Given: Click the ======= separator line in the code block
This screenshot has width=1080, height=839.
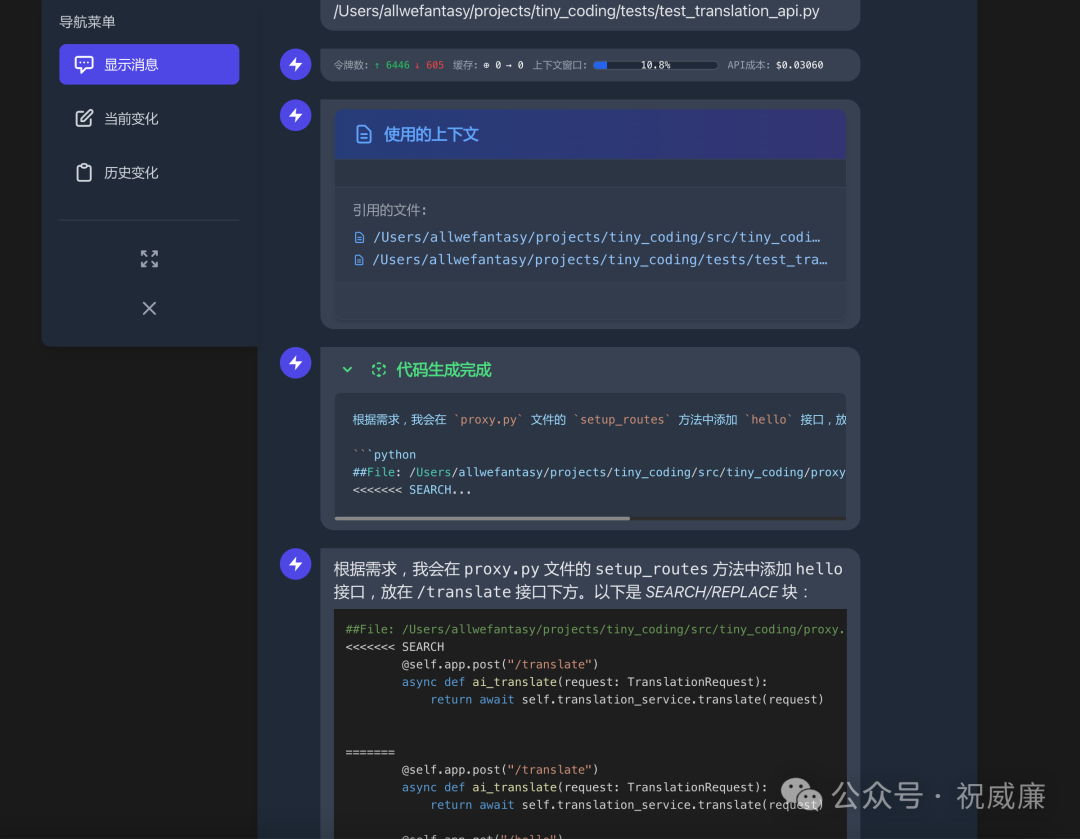Looking at the screenshot, I should click(370, 752).
